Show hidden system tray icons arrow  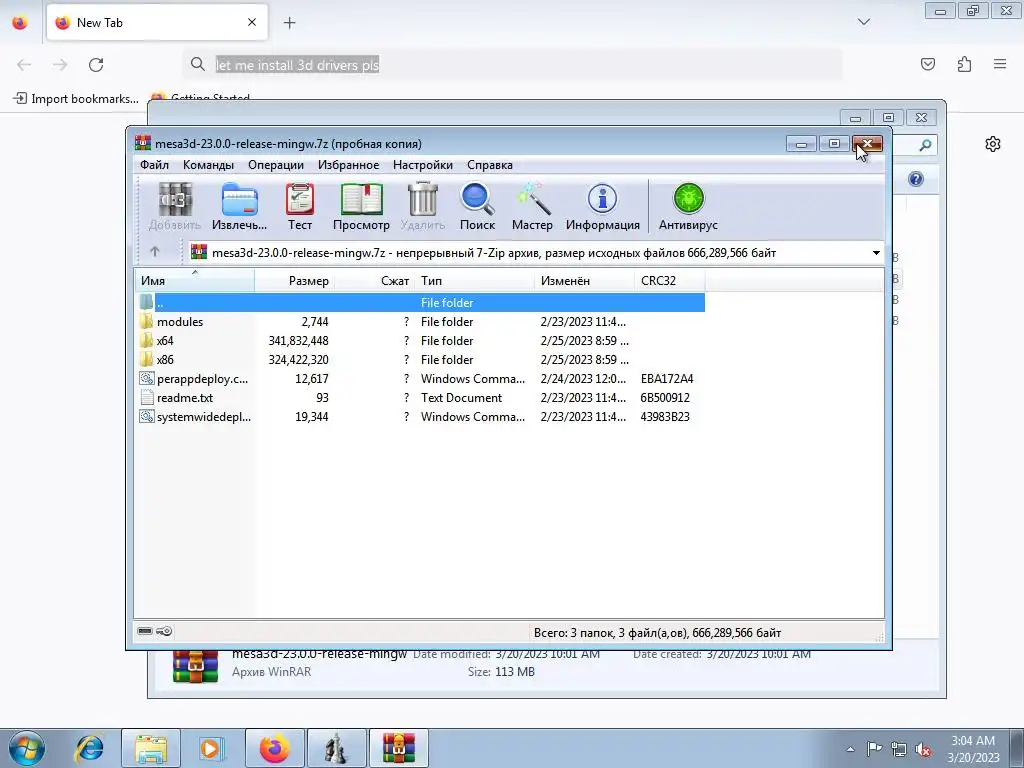point(850,749)
